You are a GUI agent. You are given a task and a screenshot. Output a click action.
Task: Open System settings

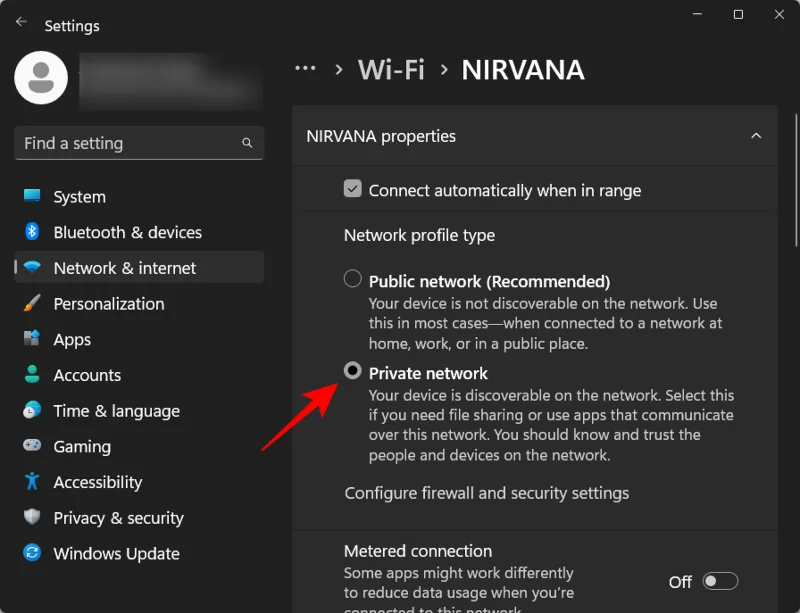[139, 197]
